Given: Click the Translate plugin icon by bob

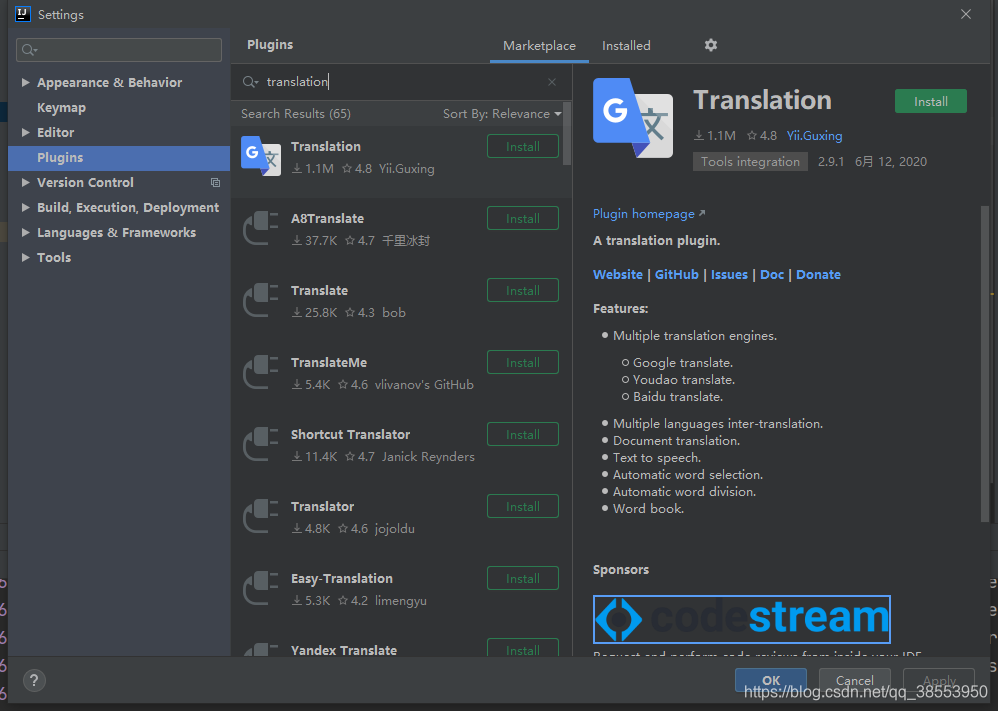Looking at the screenshot, I should (x=261, y=300).
